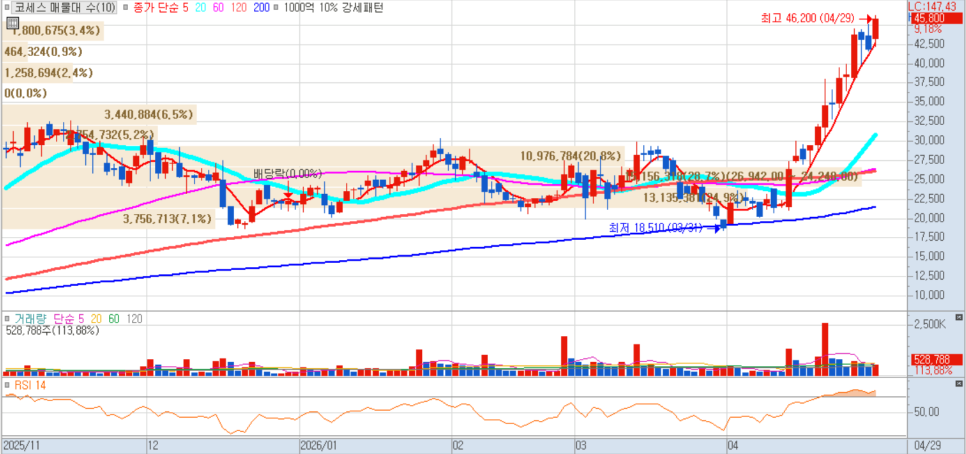
Task: Click the 50.00 RSI axis label
Action: click(927, 411)
